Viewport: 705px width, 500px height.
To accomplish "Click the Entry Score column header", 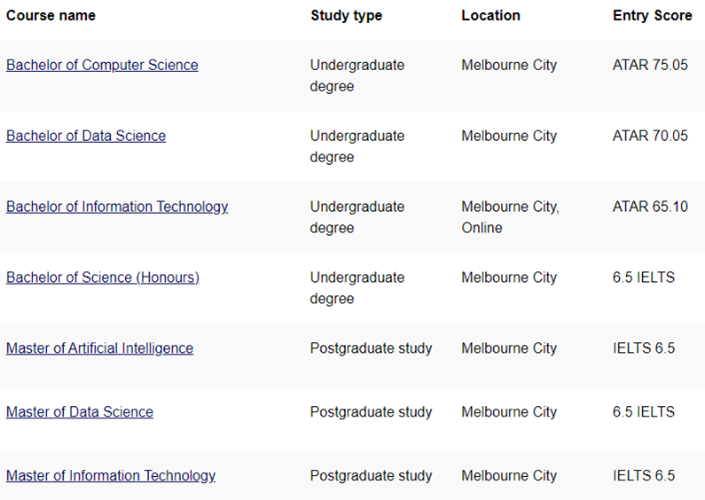I will 652,16.
